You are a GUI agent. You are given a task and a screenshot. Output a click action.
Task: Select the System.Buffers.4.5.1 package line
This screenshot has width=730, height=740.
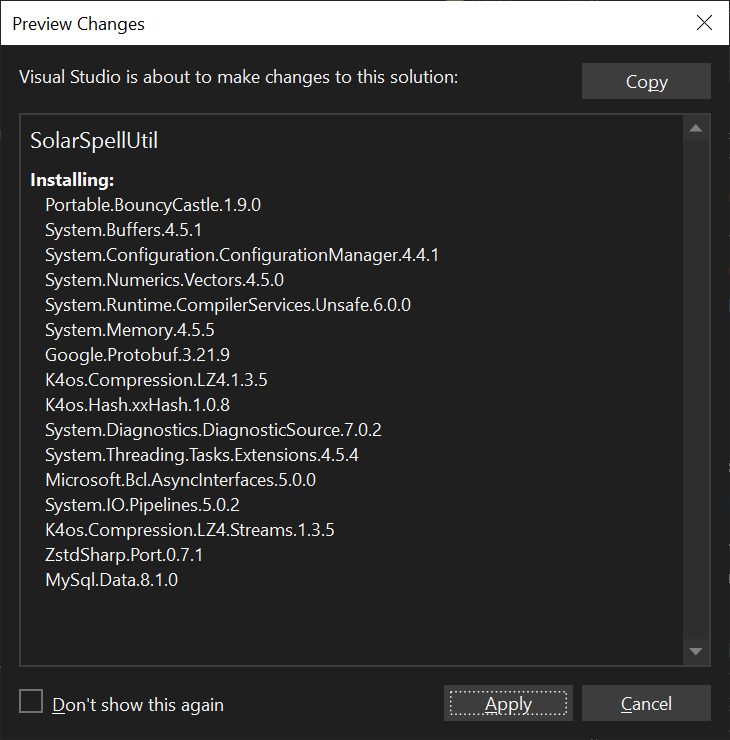123,230
